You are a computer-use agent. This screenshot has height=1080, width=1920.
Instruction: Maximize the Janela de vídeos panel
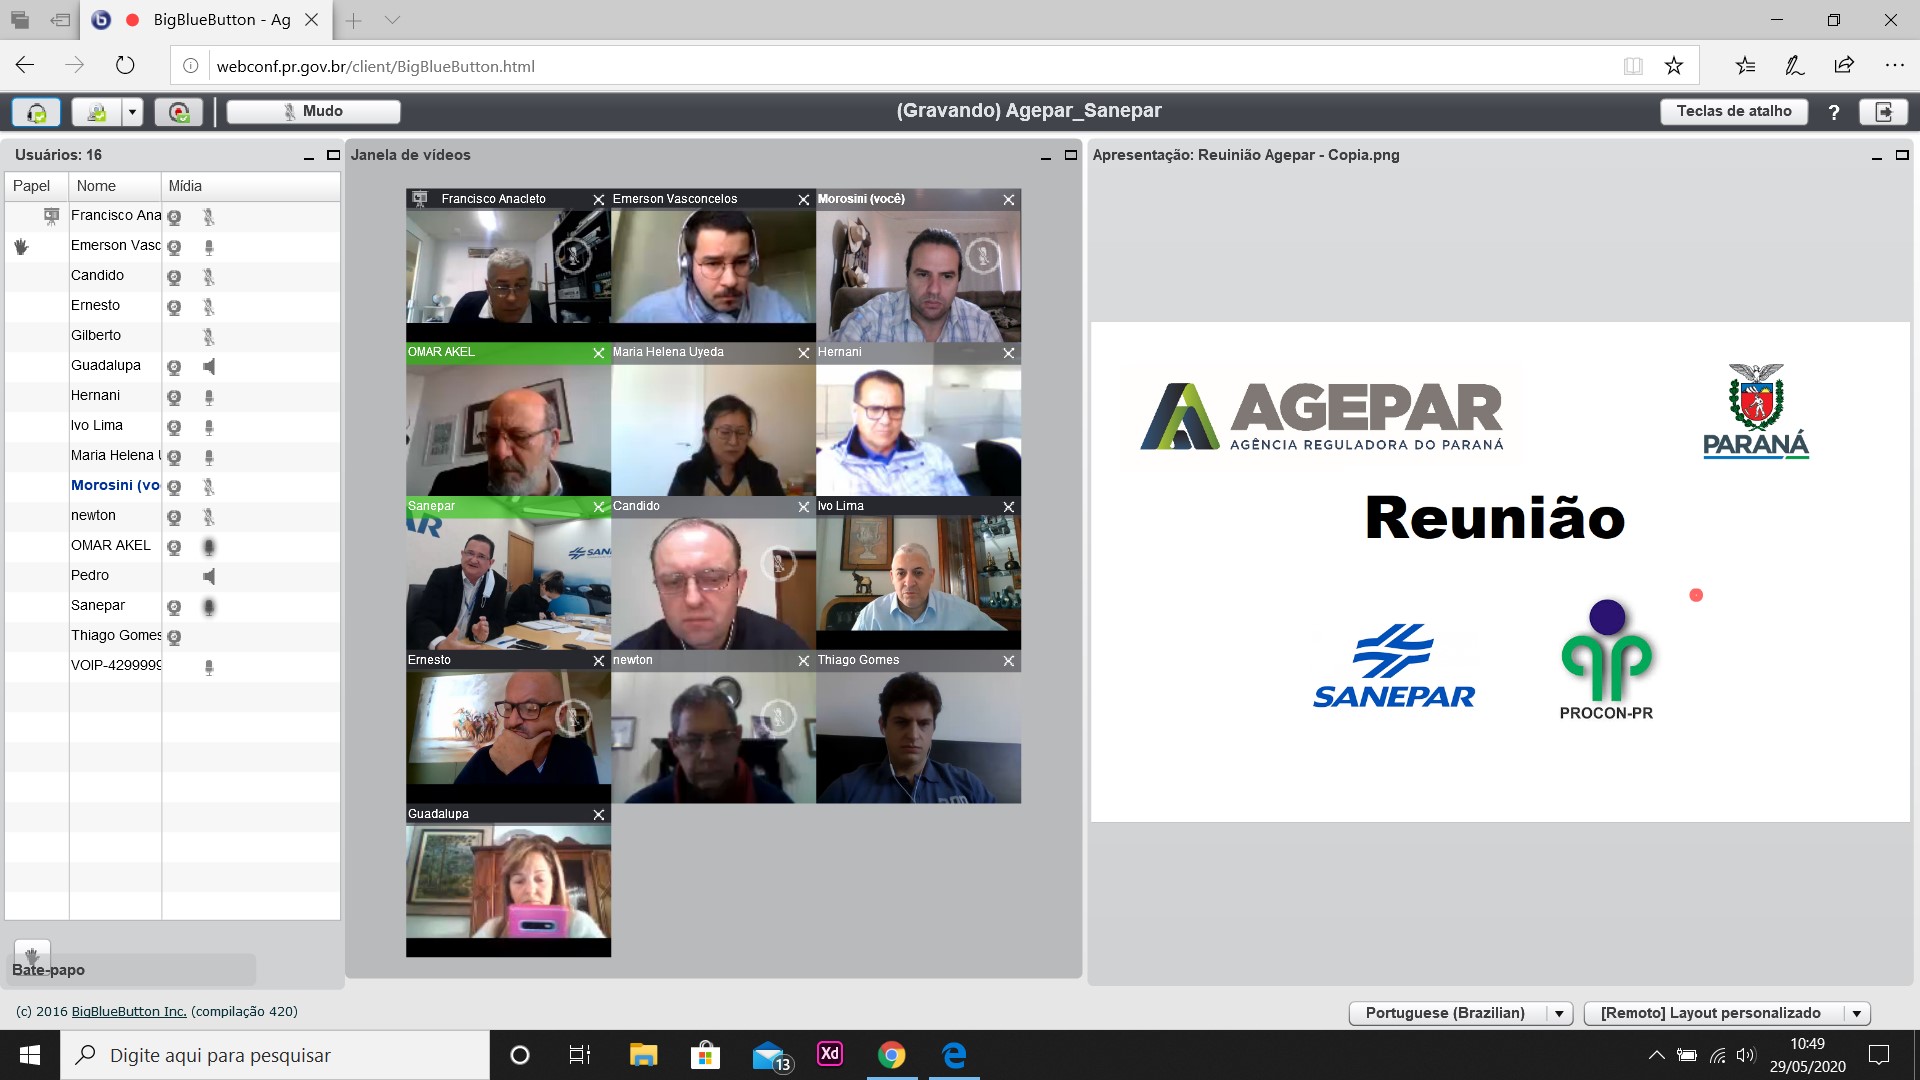[x=1071, y=155]
